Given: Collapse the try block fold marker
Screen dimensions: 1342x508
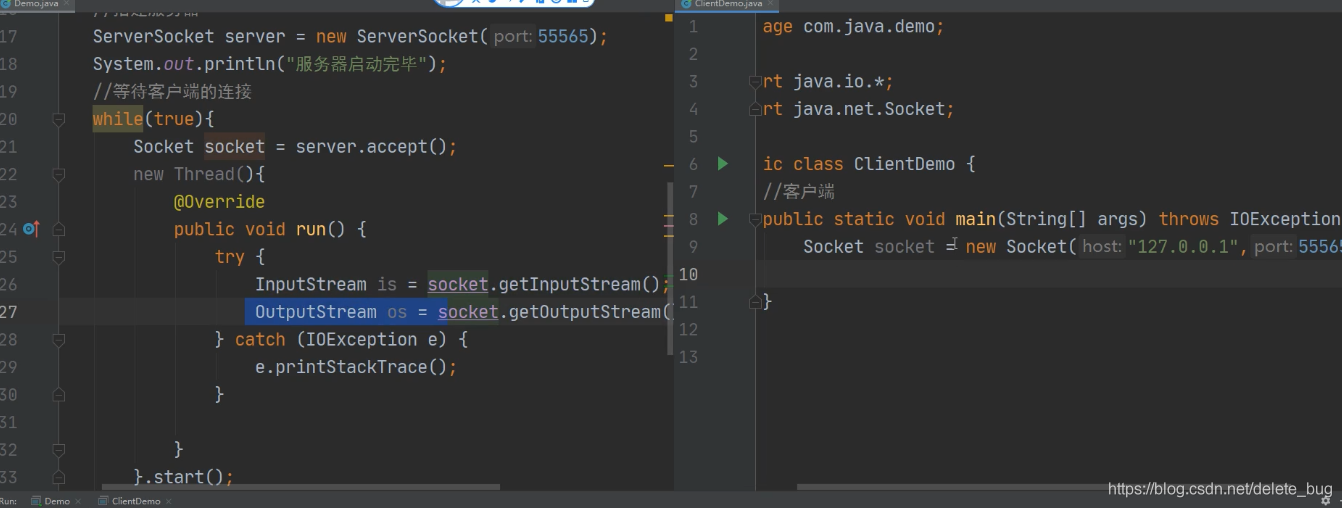Looking at the screenshot, I should coord(58,257).
